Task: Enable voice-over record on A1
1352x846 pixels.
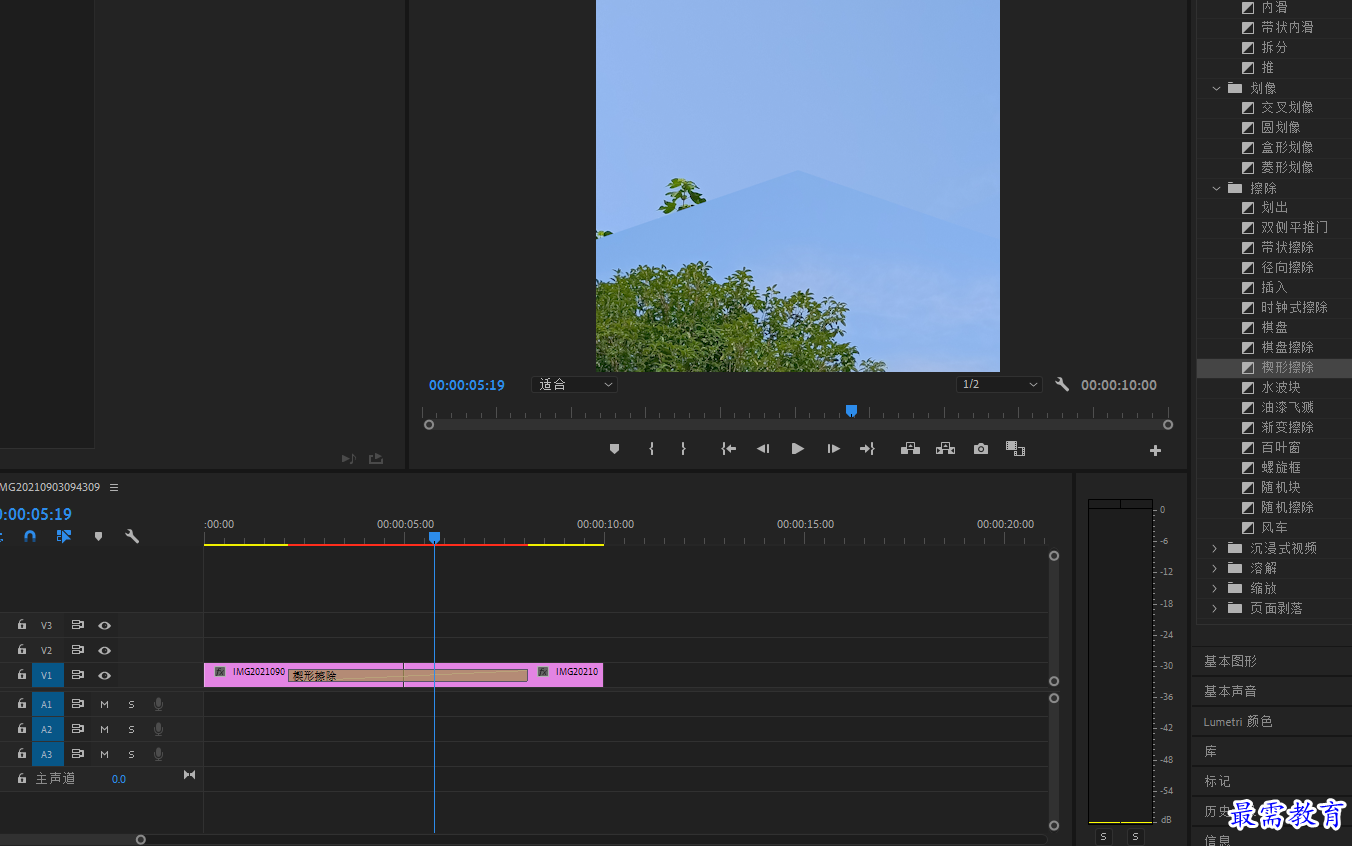Action: (158, 704)
